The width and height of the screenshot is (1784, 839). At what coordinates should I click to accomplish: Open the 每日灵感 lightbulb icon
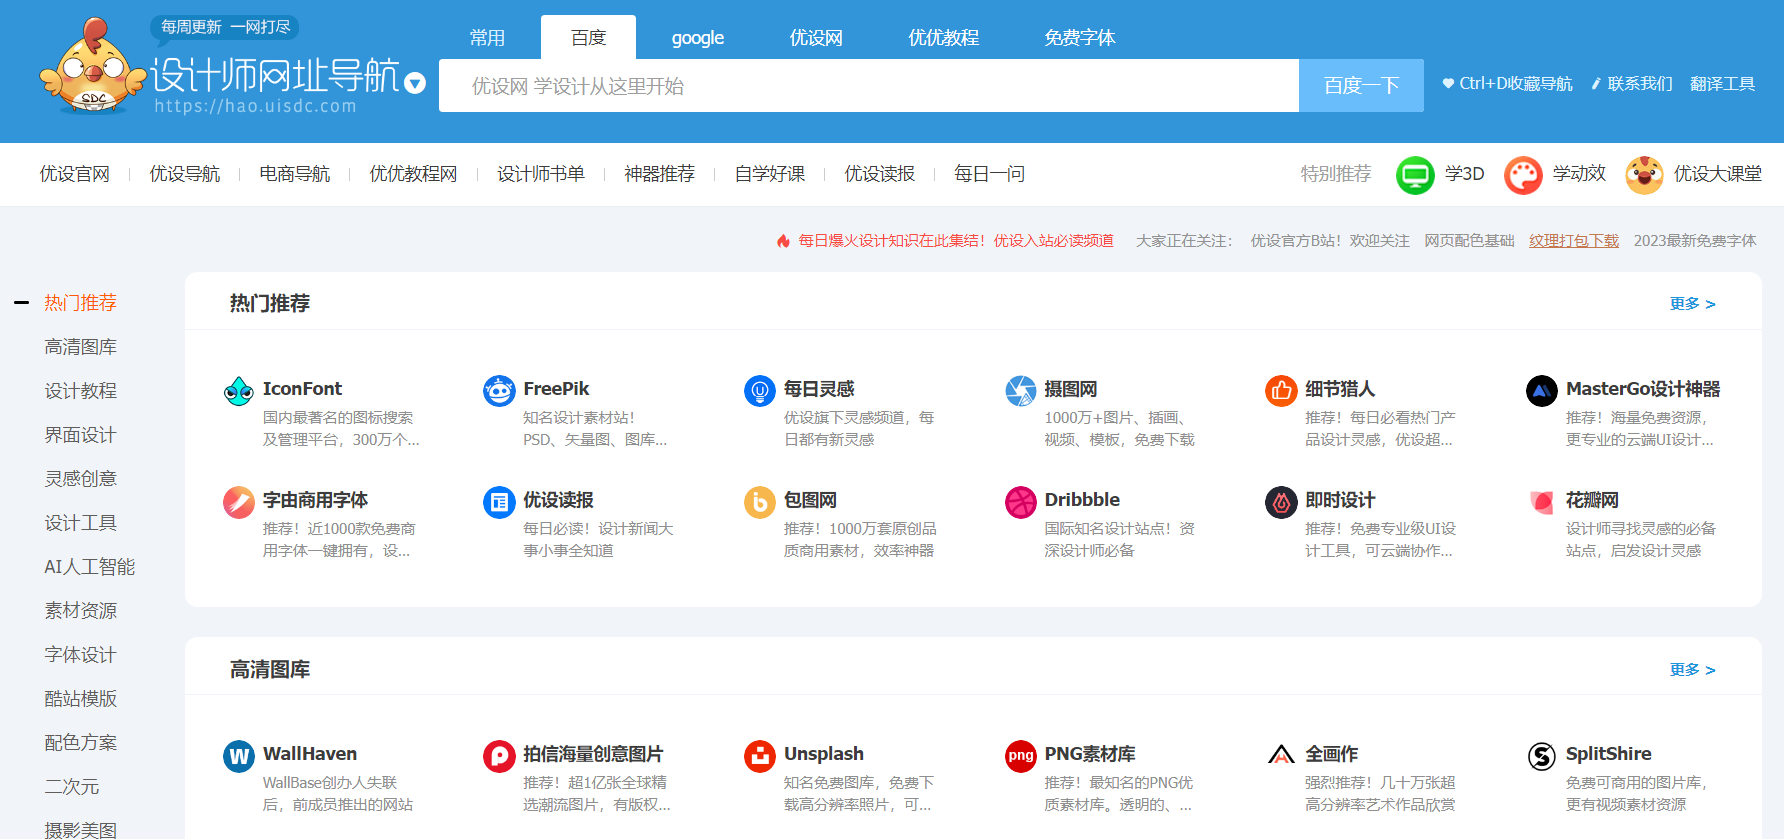point(760,391)
